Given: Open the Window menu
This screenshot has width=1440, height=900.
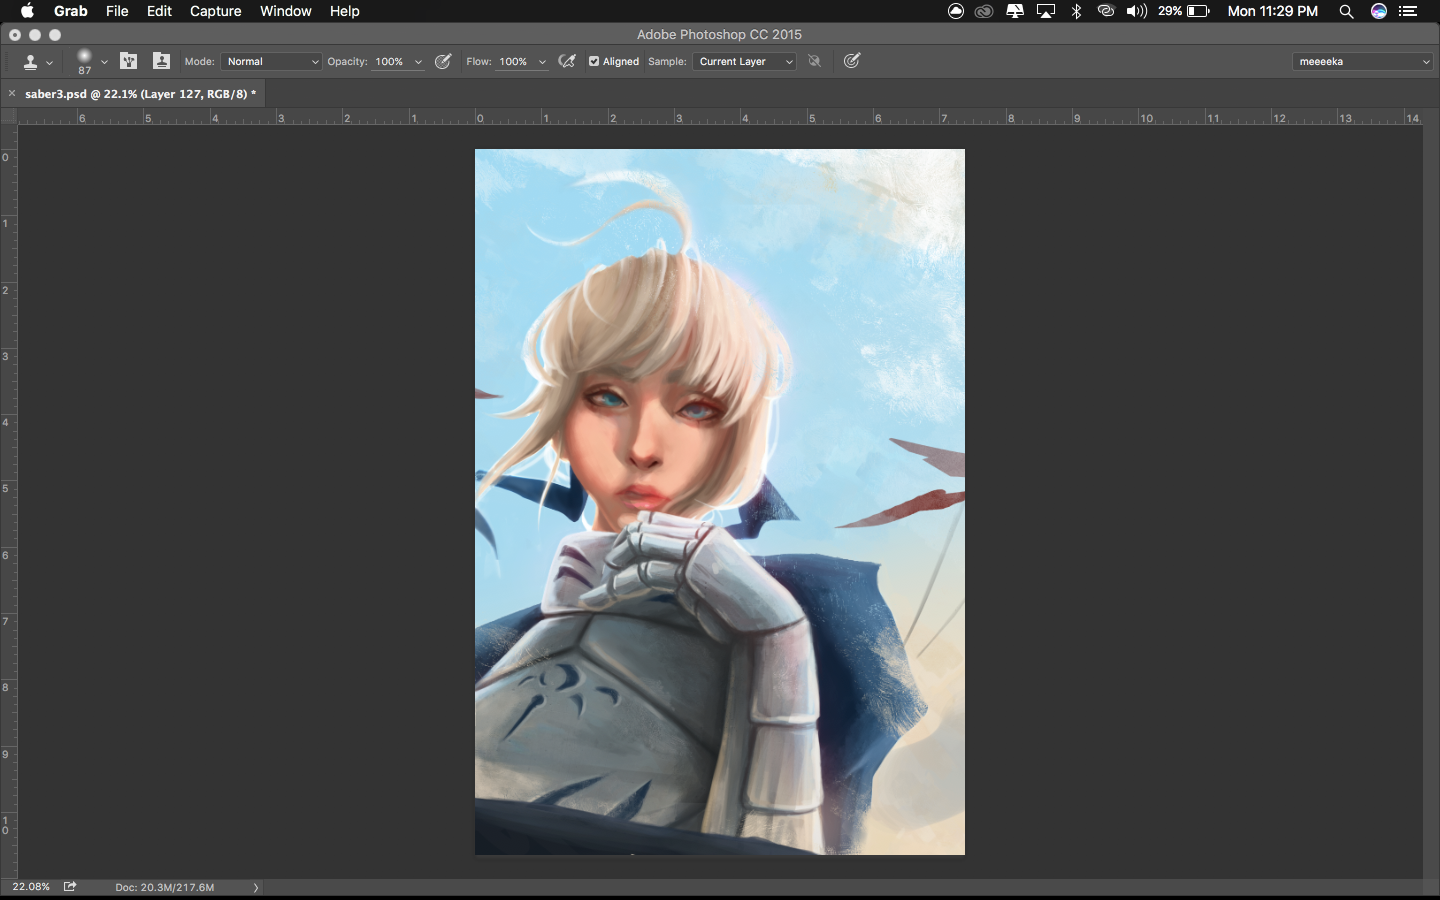Looking at the screenshot, I should (286, 11).
